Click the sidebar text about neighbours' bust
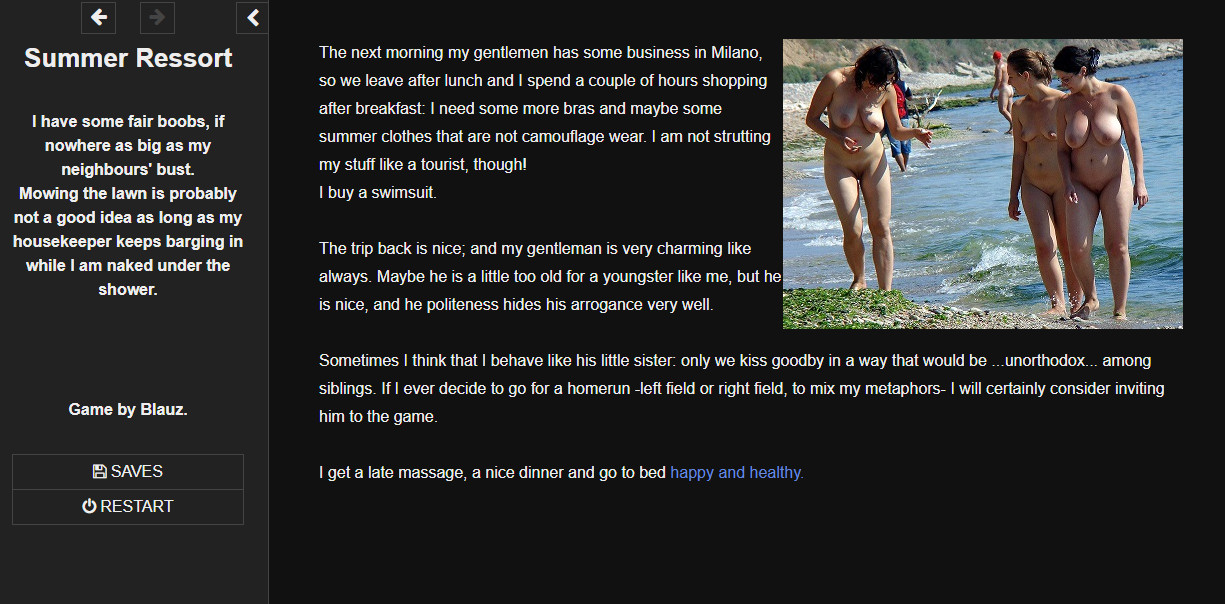 [x=128, y=146]
